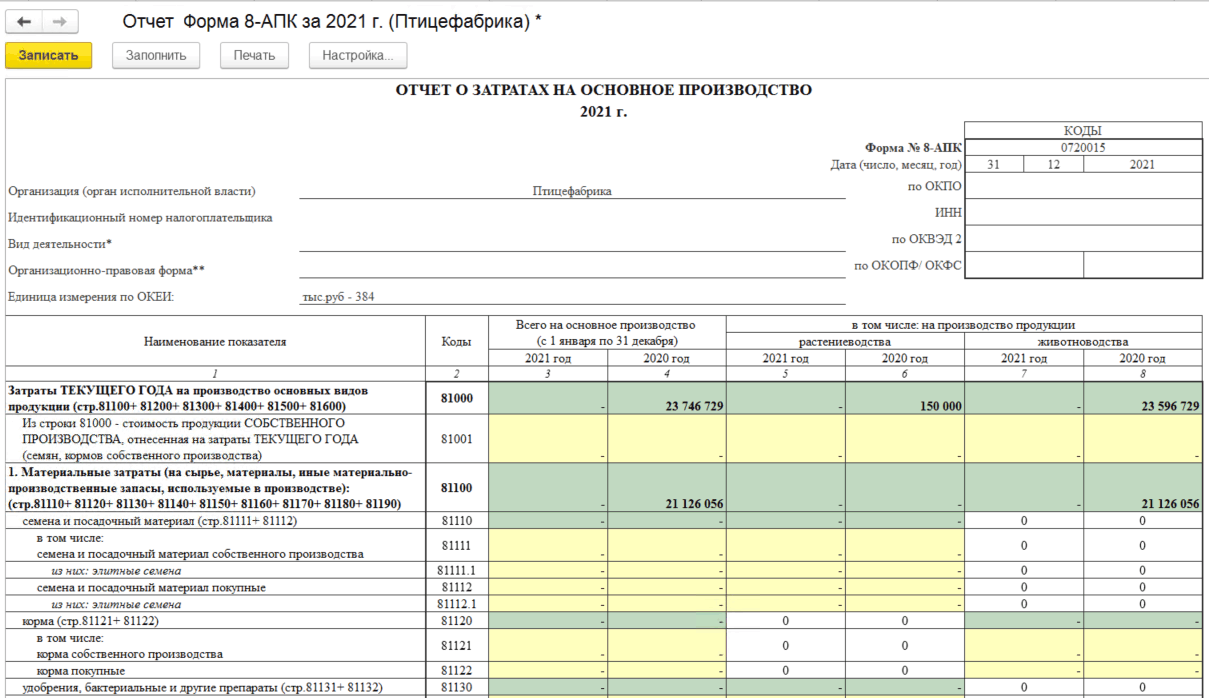Click the Вид деятельности blank line
The image size is (1209, 698).
pyautogui.click(x=572, y=243)
